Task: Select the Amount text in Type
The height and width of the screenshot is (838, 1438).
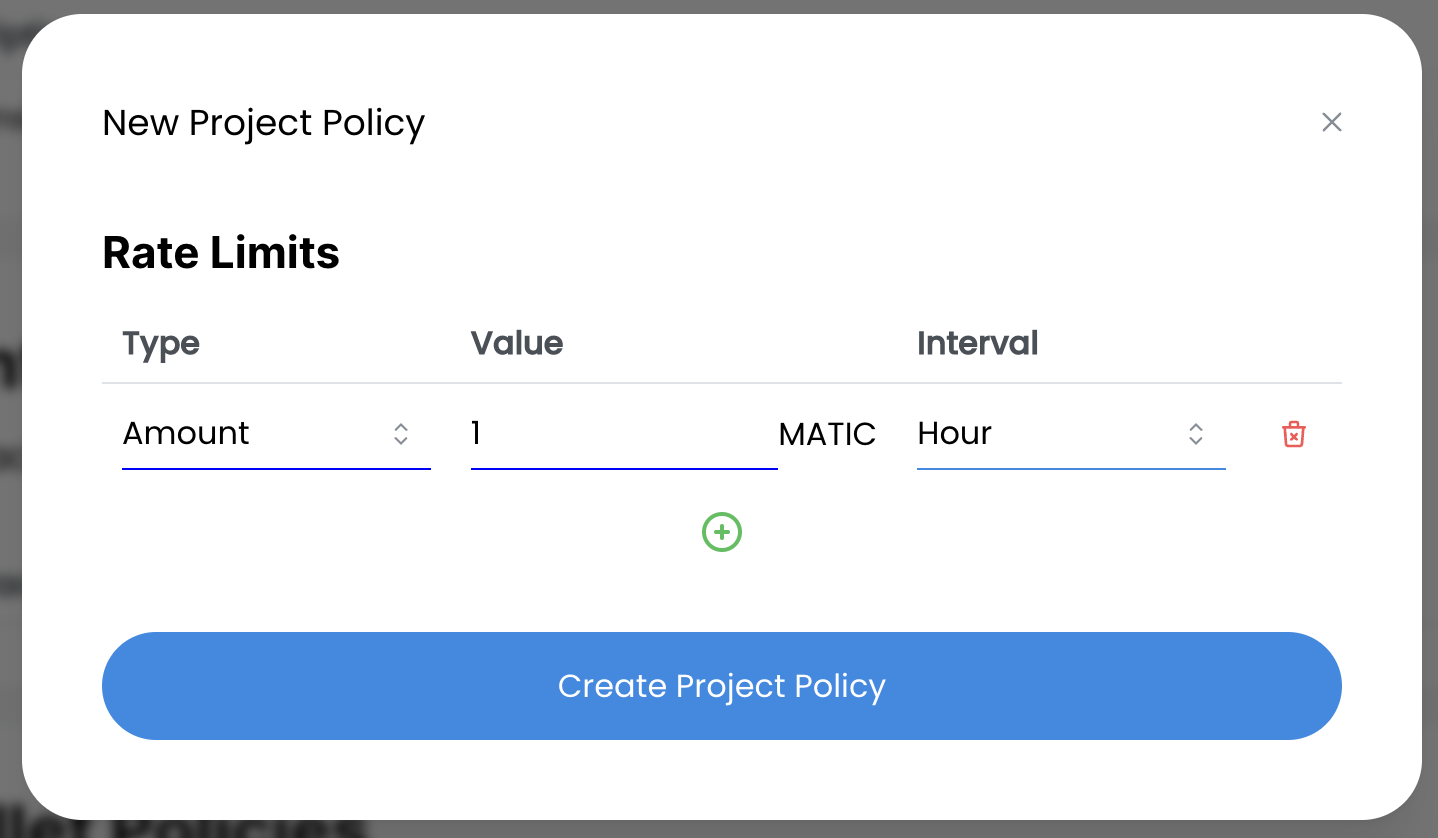Action: point(186,434)
